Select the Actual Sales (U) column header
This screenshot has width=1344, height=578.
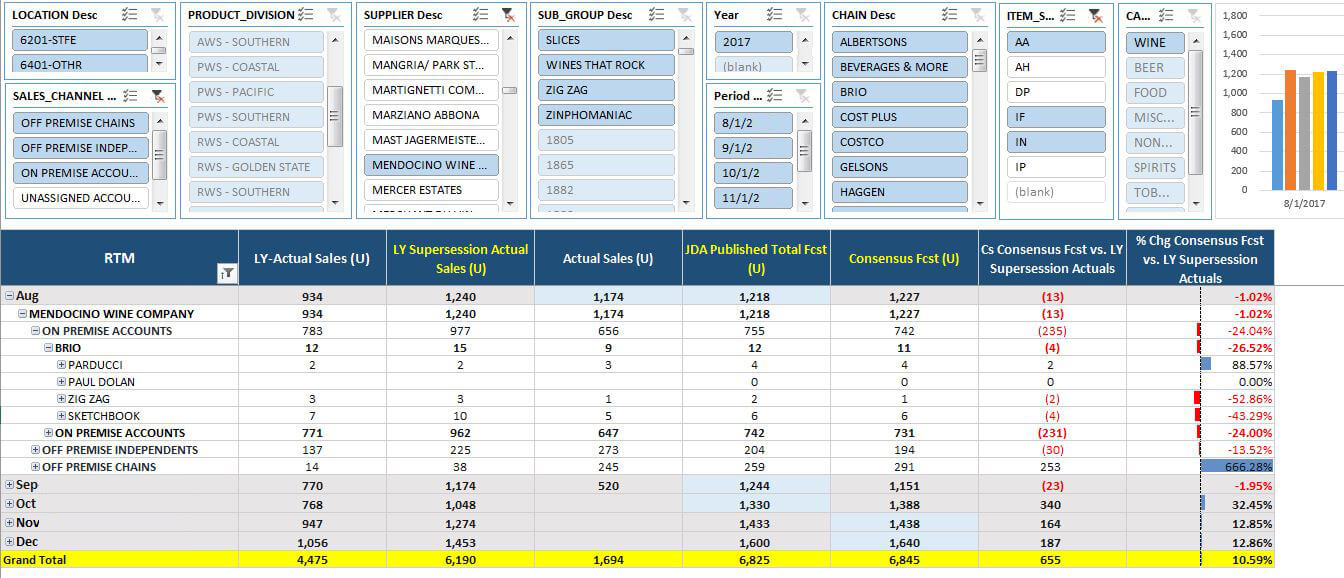608,258
